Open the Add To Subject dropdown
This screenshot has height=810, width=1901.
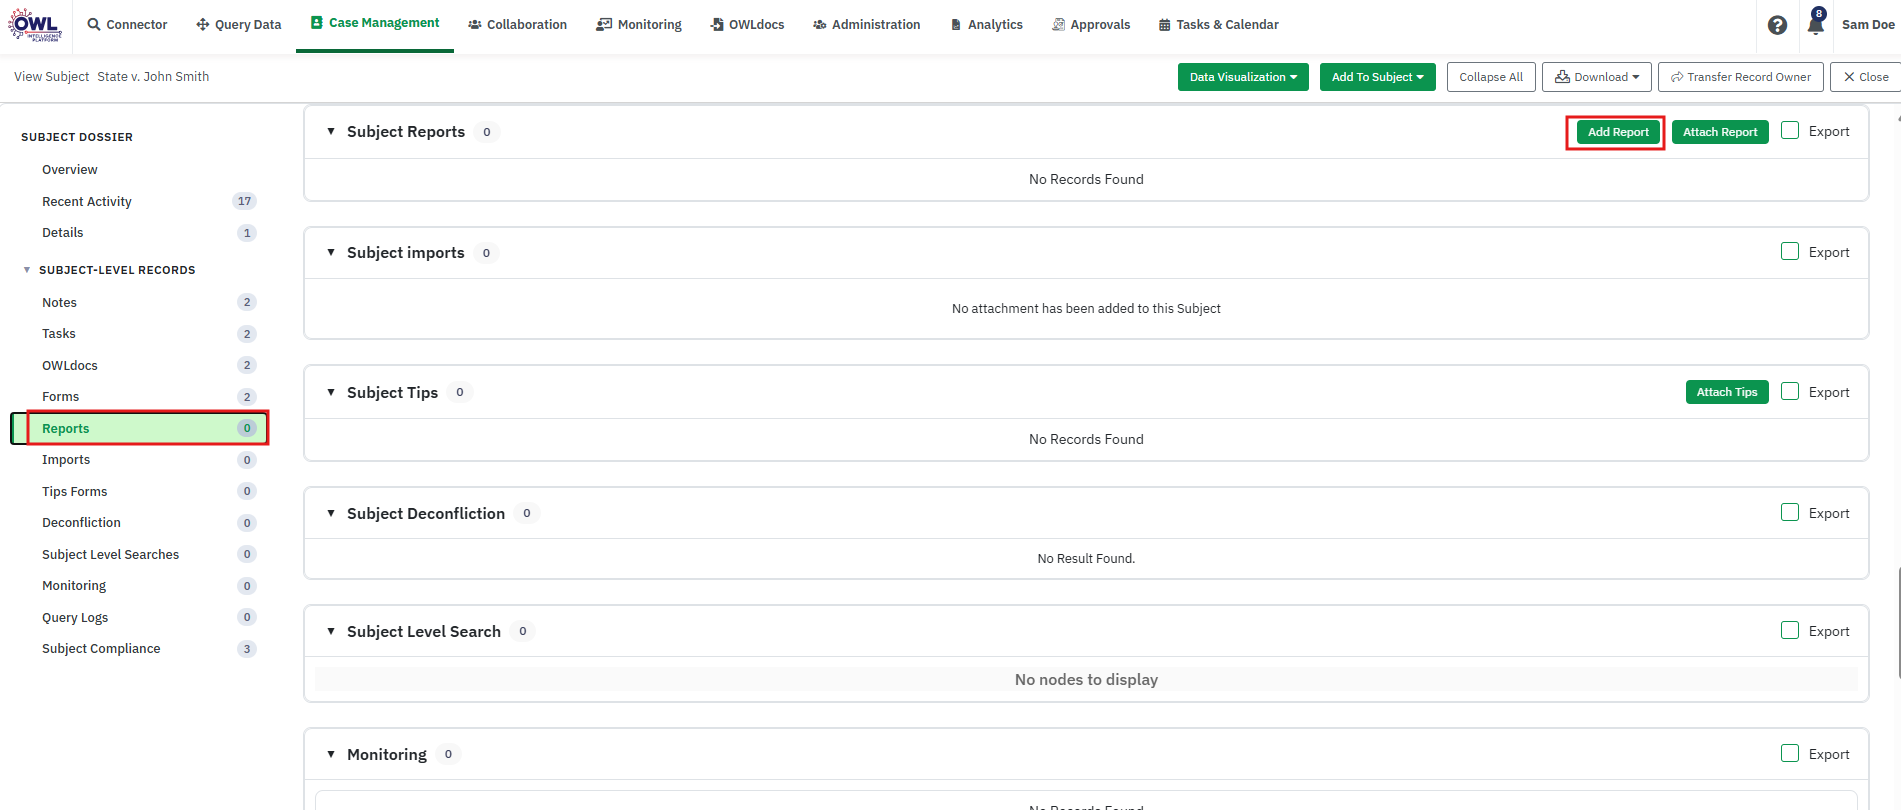pyautogui.click(x=1377, y=77)
